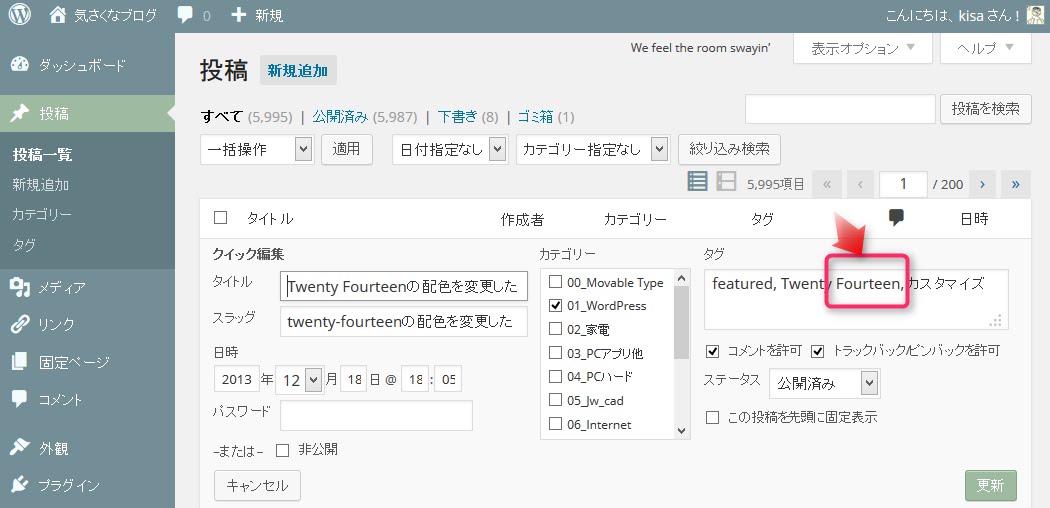Screen dimensions: 1050x508
Task: Focus the パスワード field
Action: click(x=376, y=415)
